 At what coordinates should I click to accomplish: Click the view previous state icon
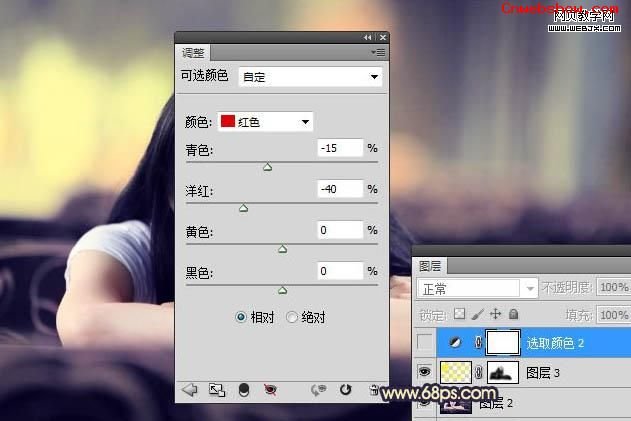coord(320,390)
